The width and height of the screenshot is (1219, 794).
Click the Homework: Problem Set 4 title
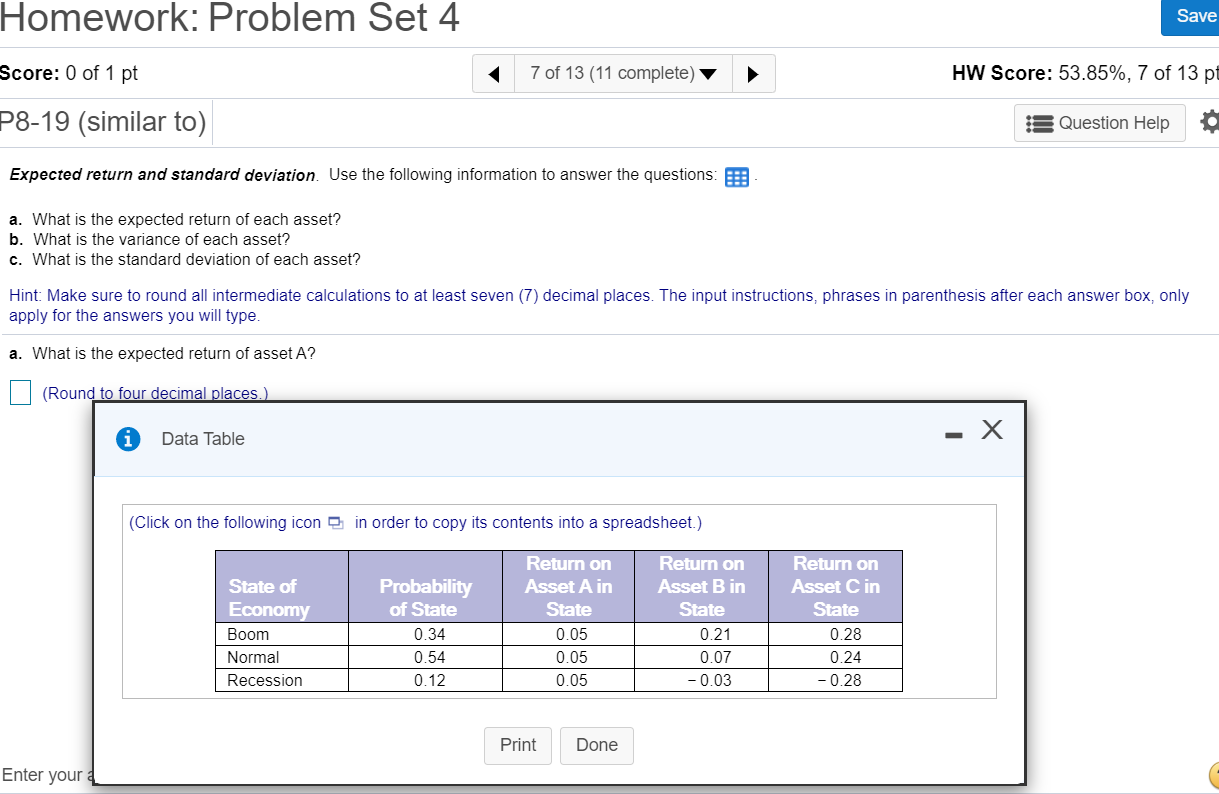pyautogui.click(x=231, y=18)
